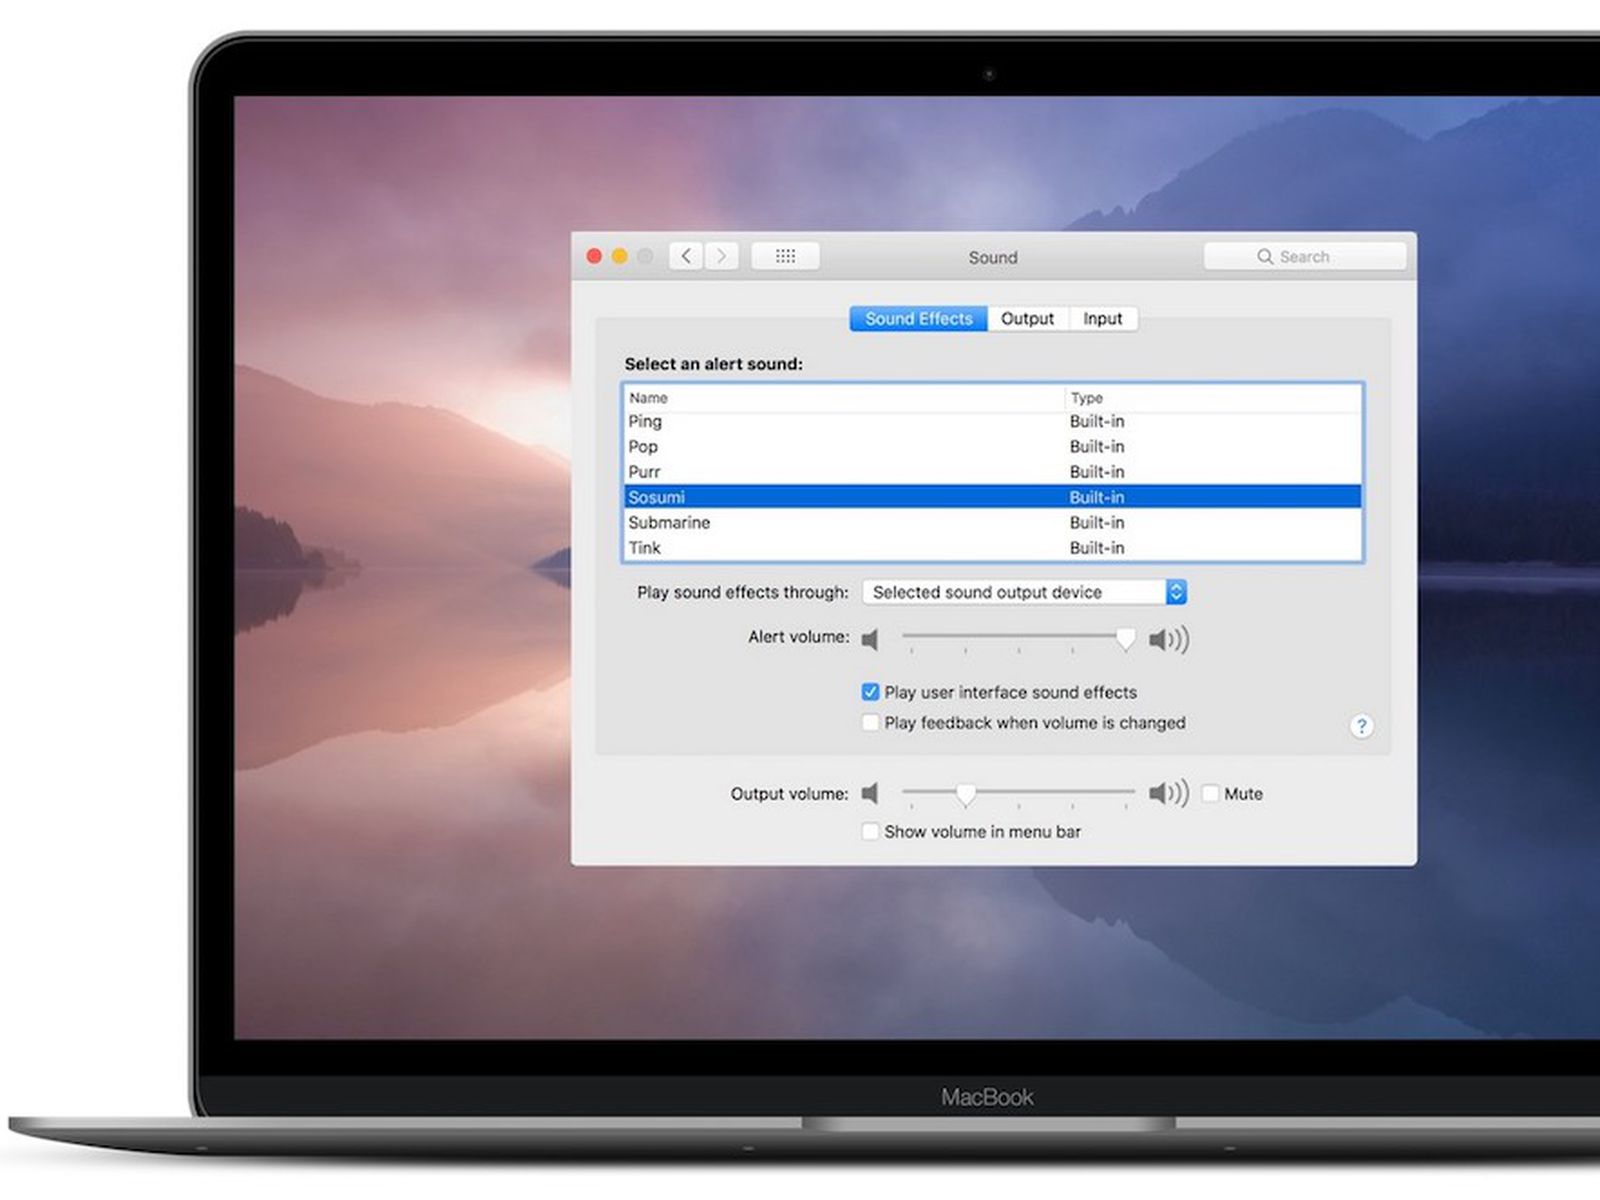1600x1200 pixels.
Task: Select the Sound Effects tab
Action: tap(918, 319)
